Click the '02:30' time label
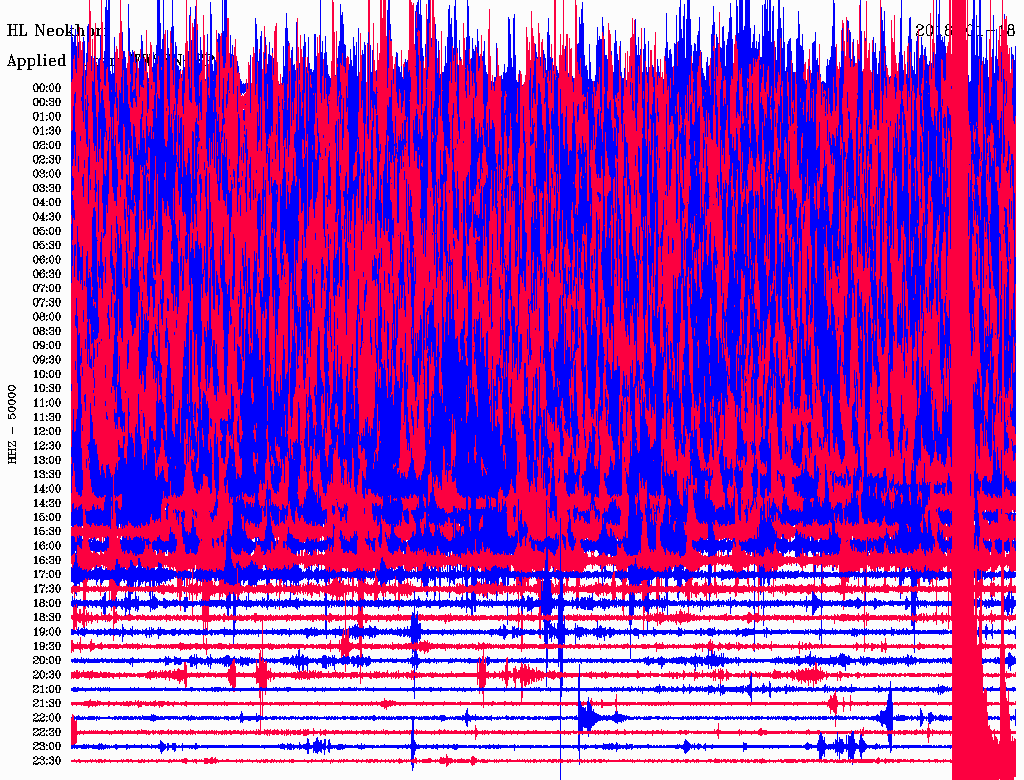1024x780 pixels. click(47, 160)
